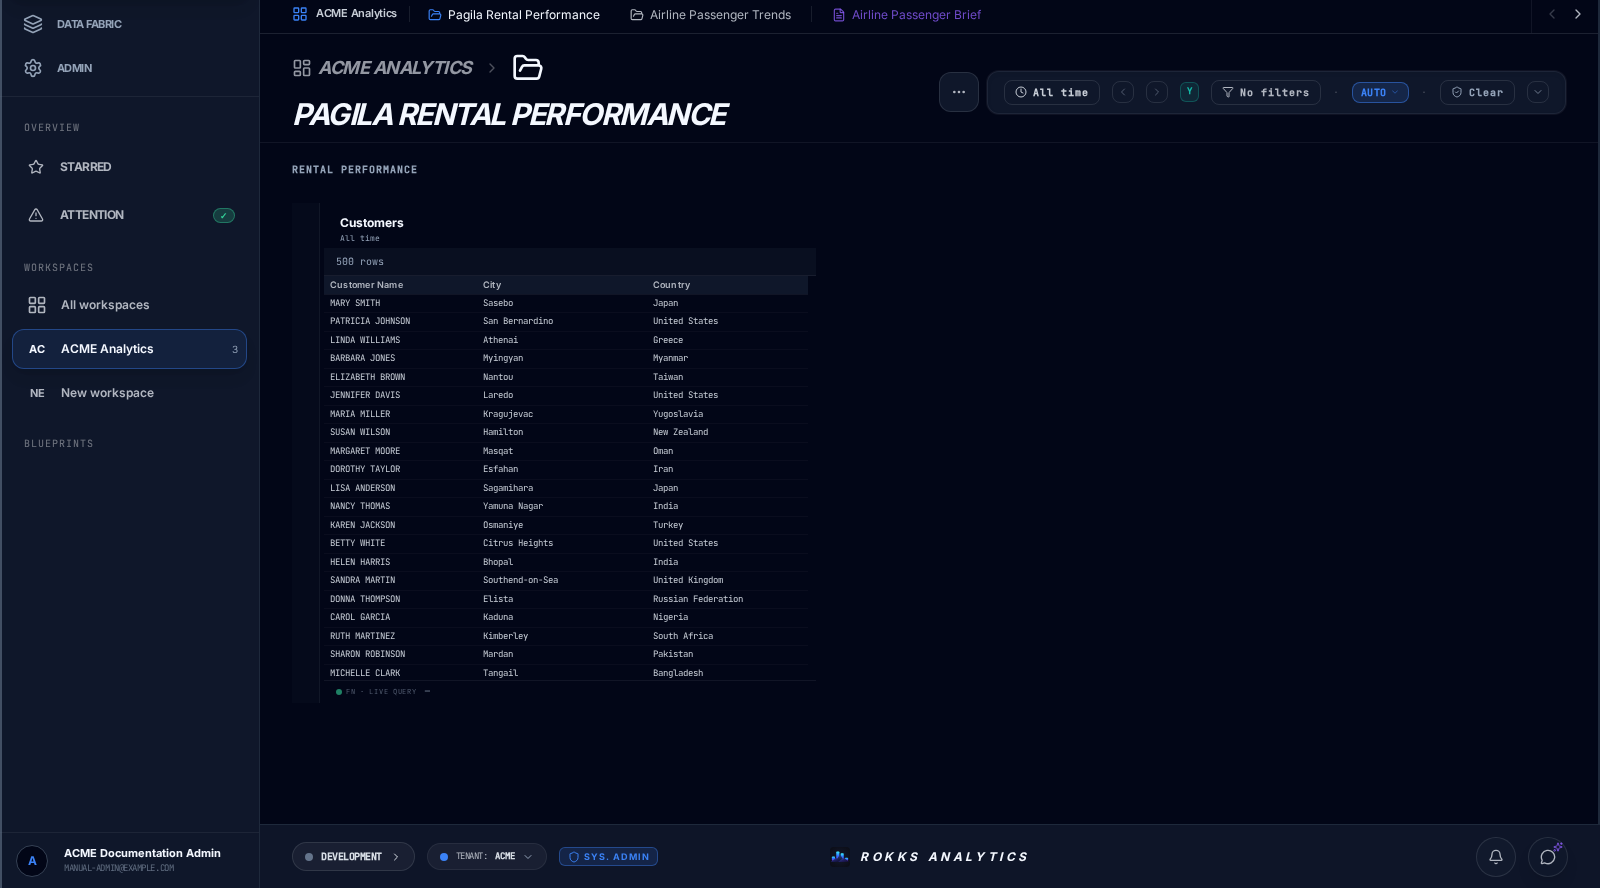This screenshot has height=888, width=1600.
Task: Open the All time range picker
Action: (1052, 92)
